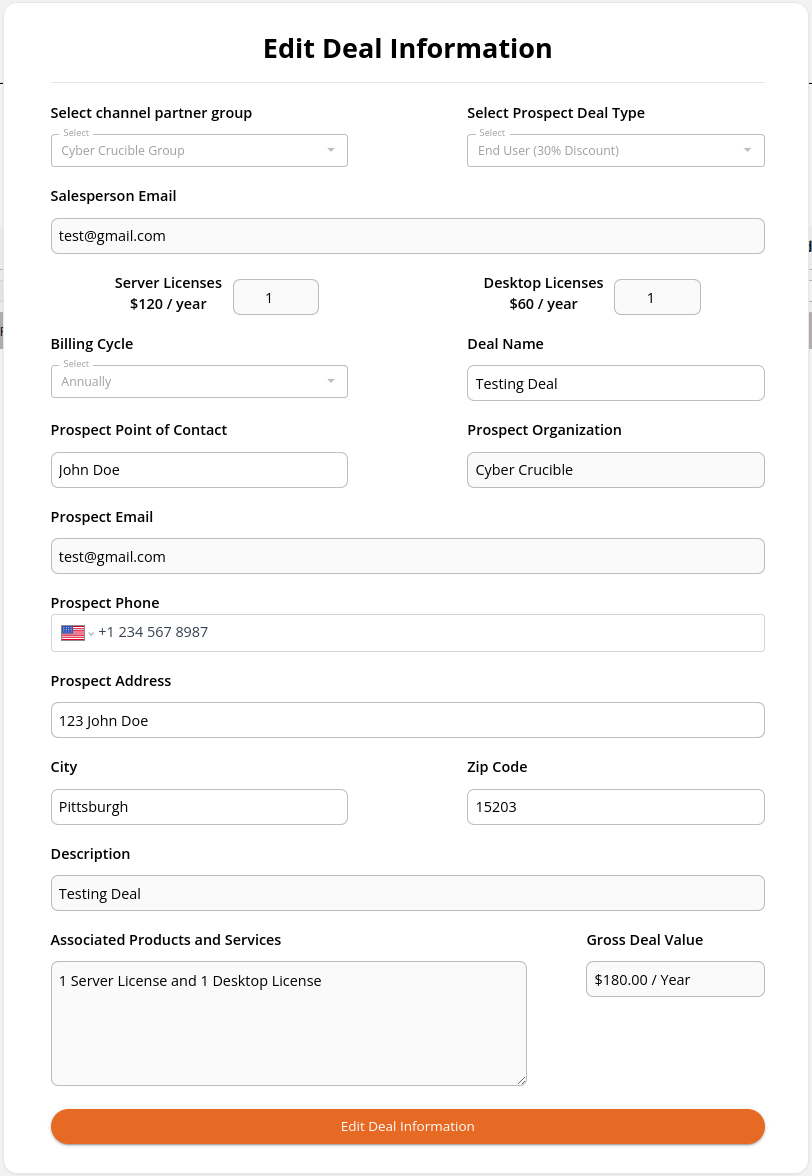Select the Description text field
This screenshot has height=1176, width=812.
[408, 893]
